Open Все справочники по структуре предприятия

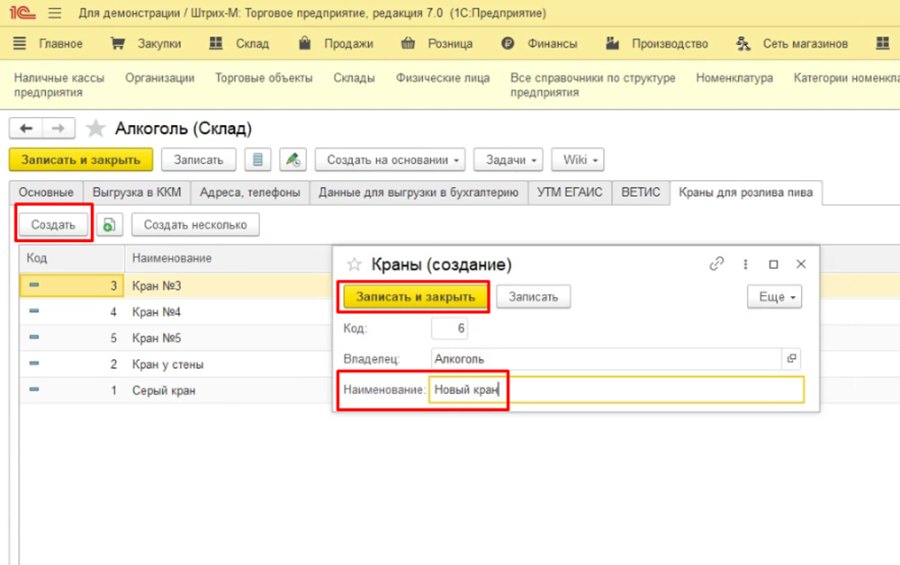(x=592, y=85)
